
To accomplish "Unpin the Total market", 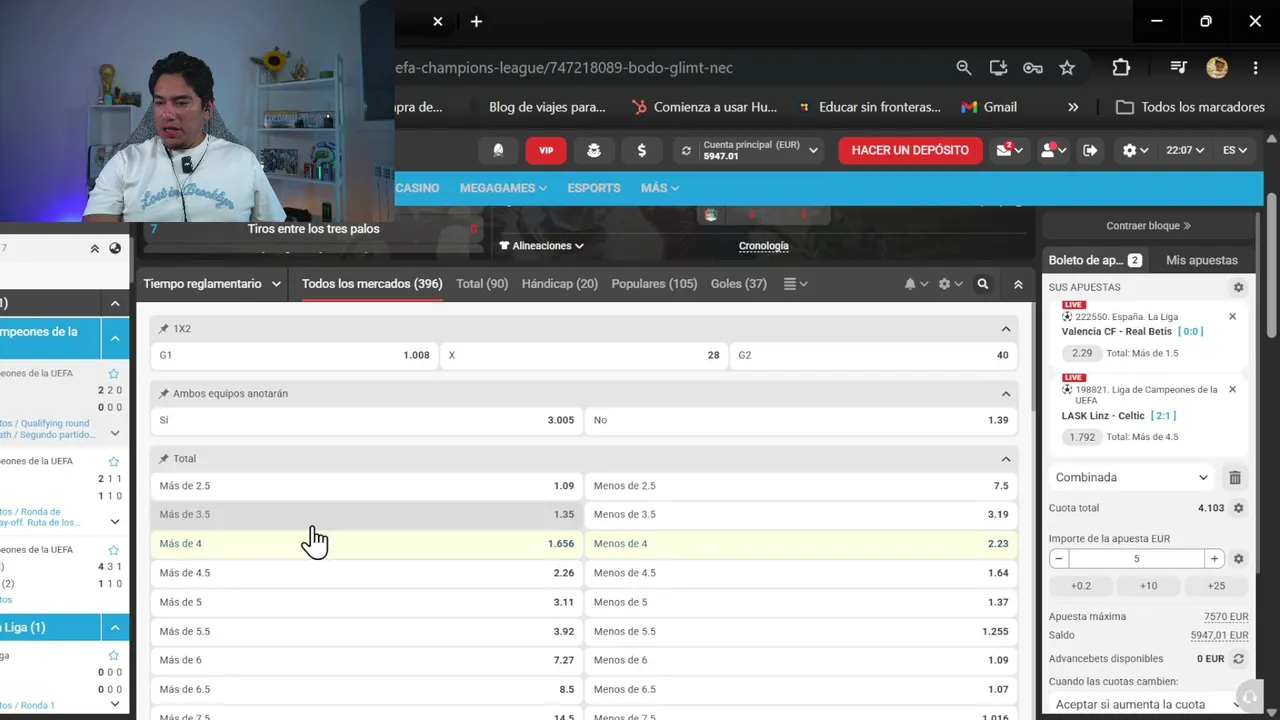I will pos(164,459).
